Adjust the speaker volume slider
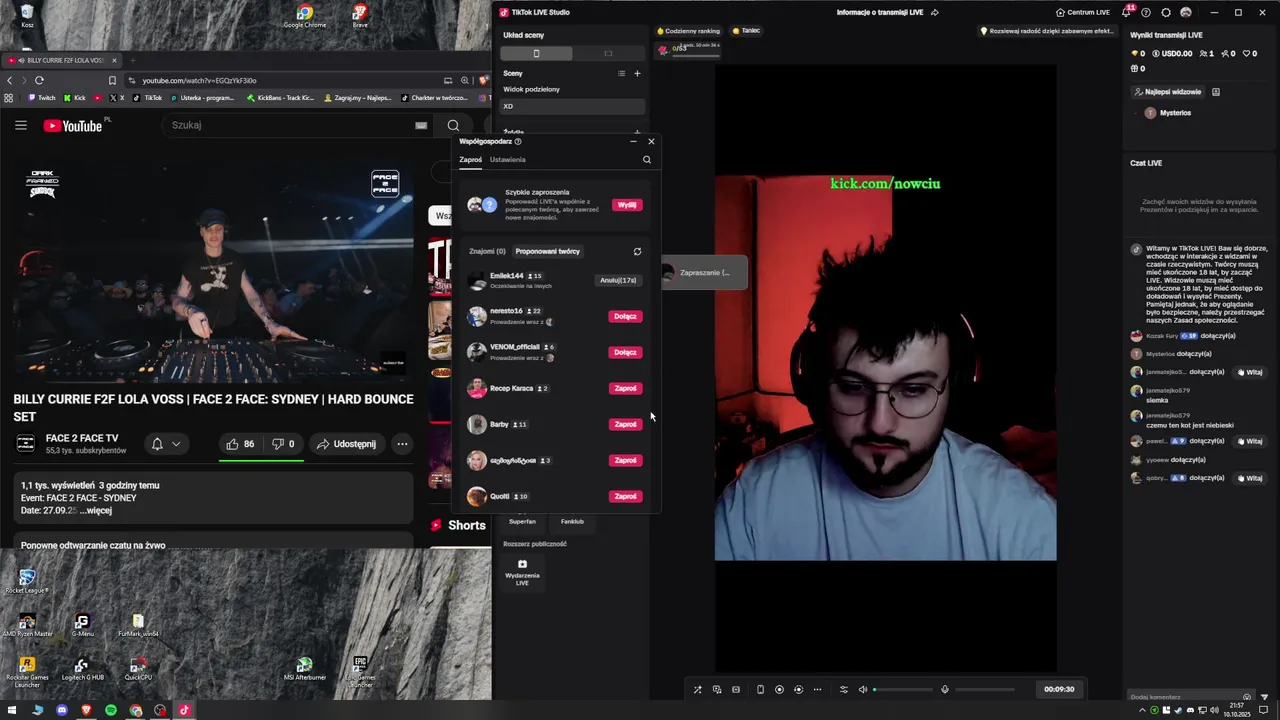 coord(903,689)
